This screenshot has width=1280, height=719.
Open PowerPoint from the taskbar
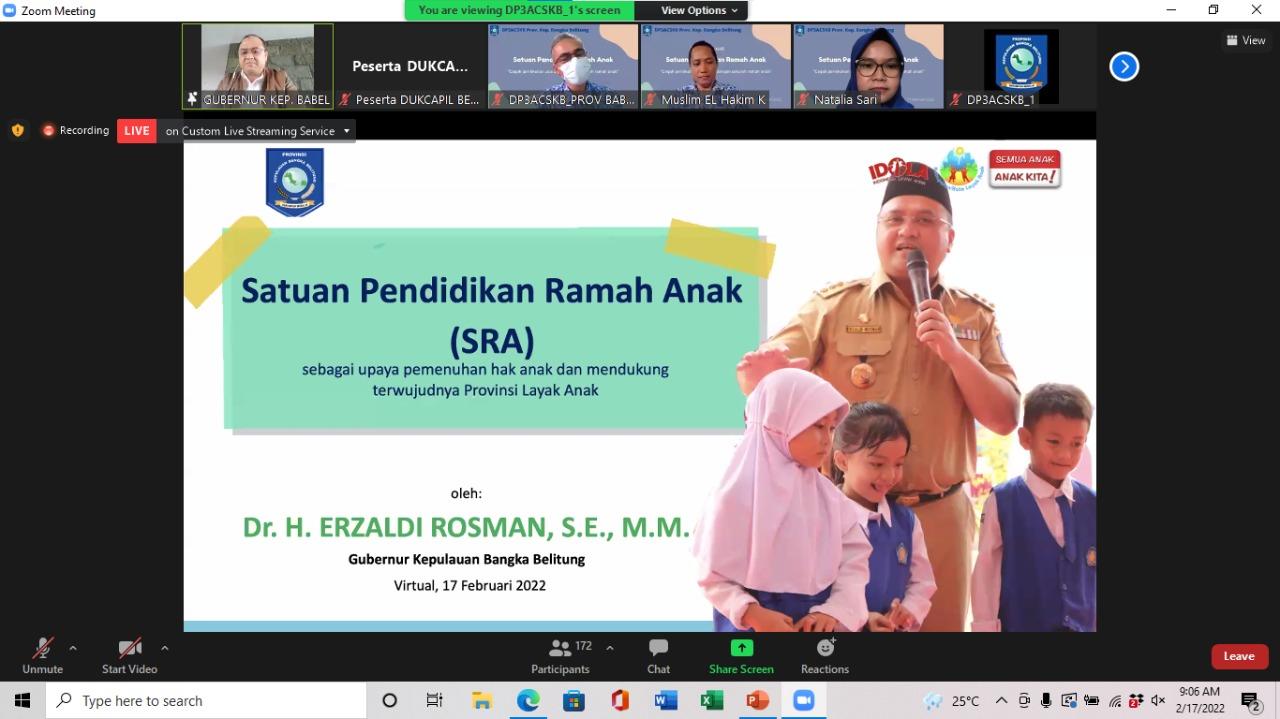757,700
